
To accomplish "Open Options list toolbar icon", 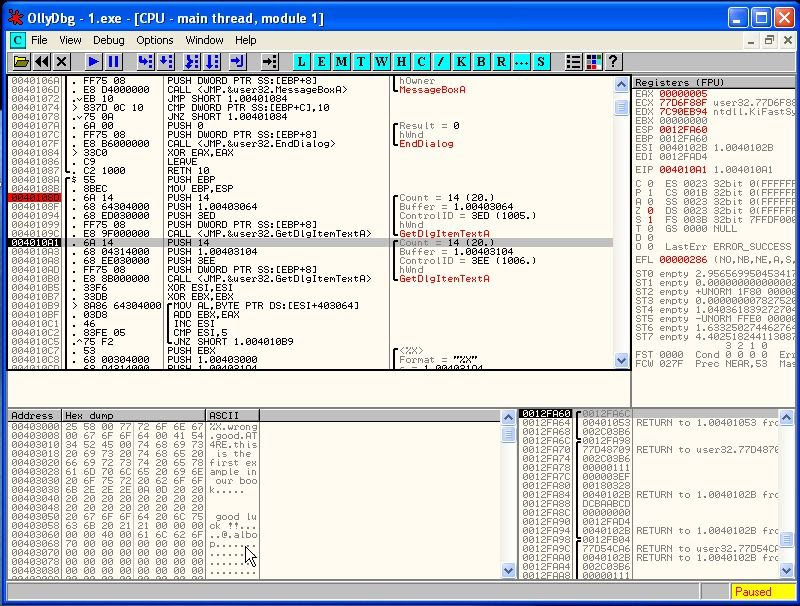I will pyautogui.click(x=573, y=62).
